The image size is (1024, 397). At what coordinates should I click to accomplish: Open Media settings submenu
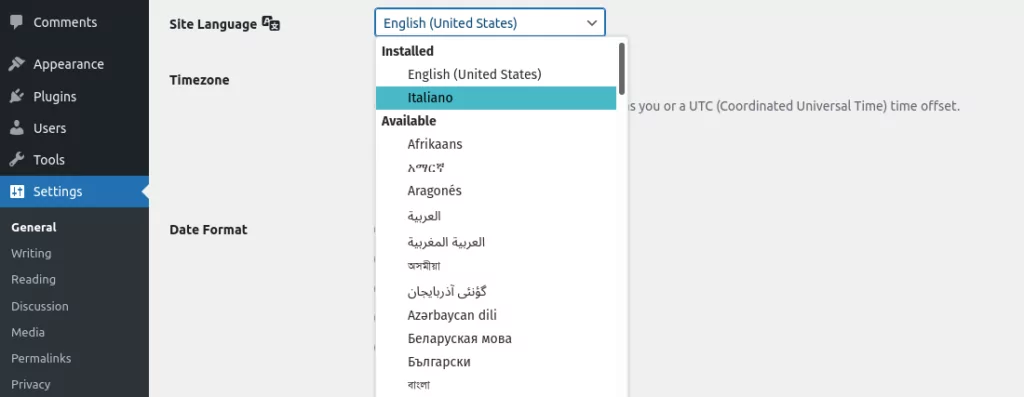(28, 332)
